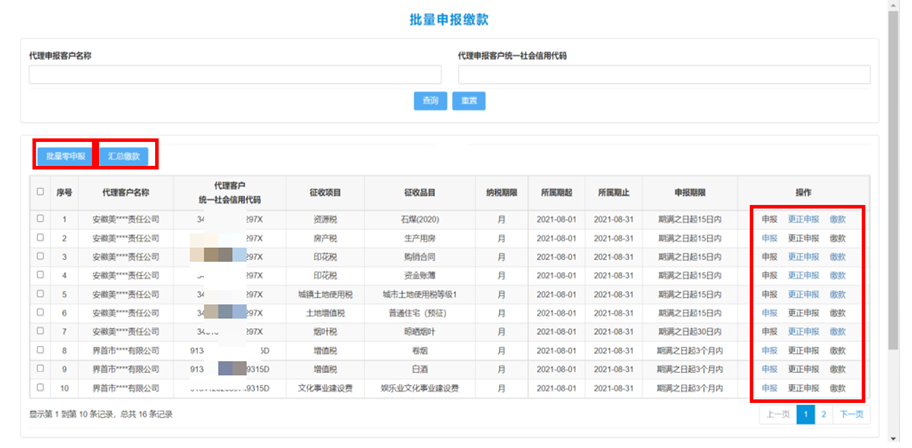Click the 重置 reset button
This screenshot has width=912, height=448.
469,101
